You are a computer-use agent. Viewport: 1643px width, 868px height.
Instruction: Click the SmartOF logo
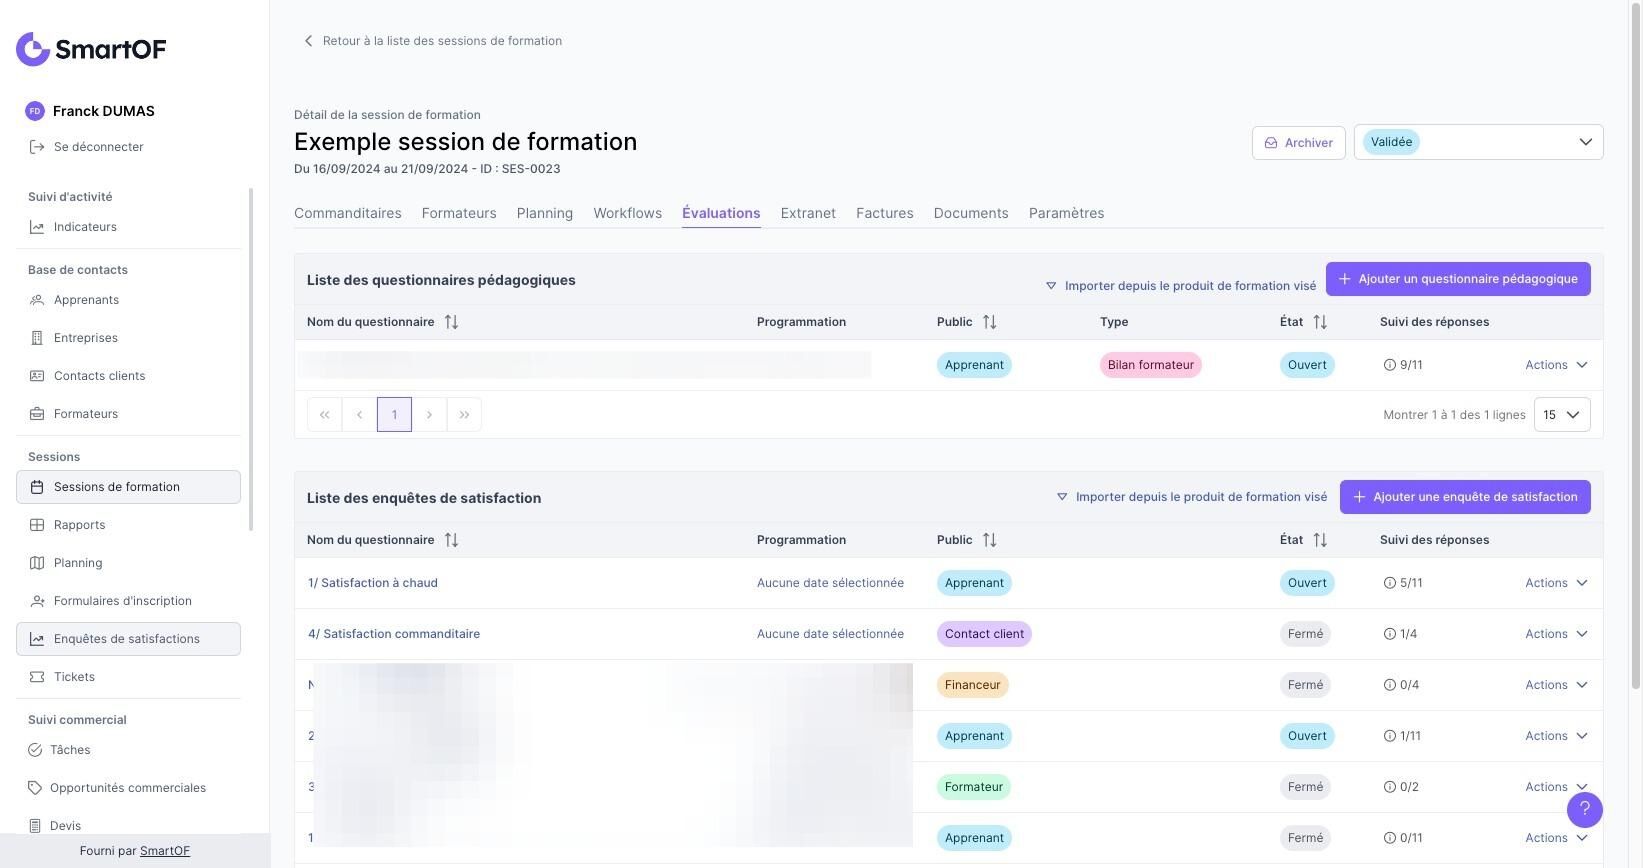[91, 49]
